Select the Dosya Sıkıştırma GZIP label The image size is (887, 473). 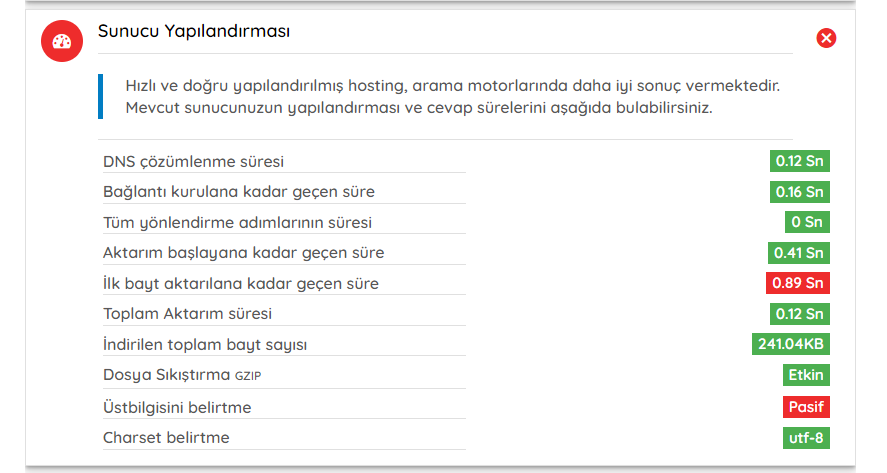[x=182, y=375]
